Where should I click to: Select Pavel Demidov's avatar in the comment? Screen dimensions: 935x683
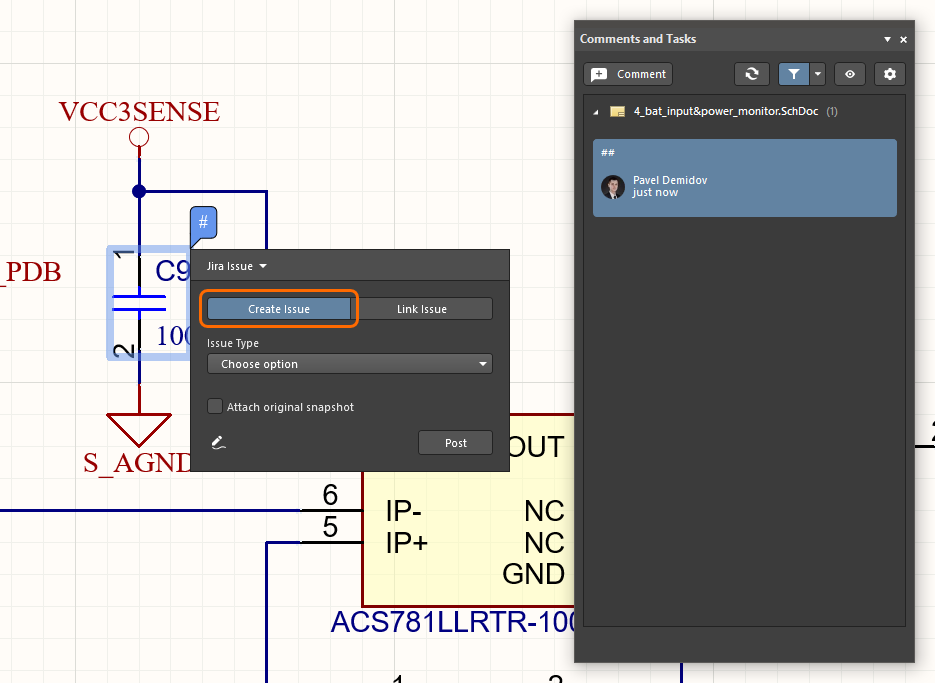coord(613,187)
